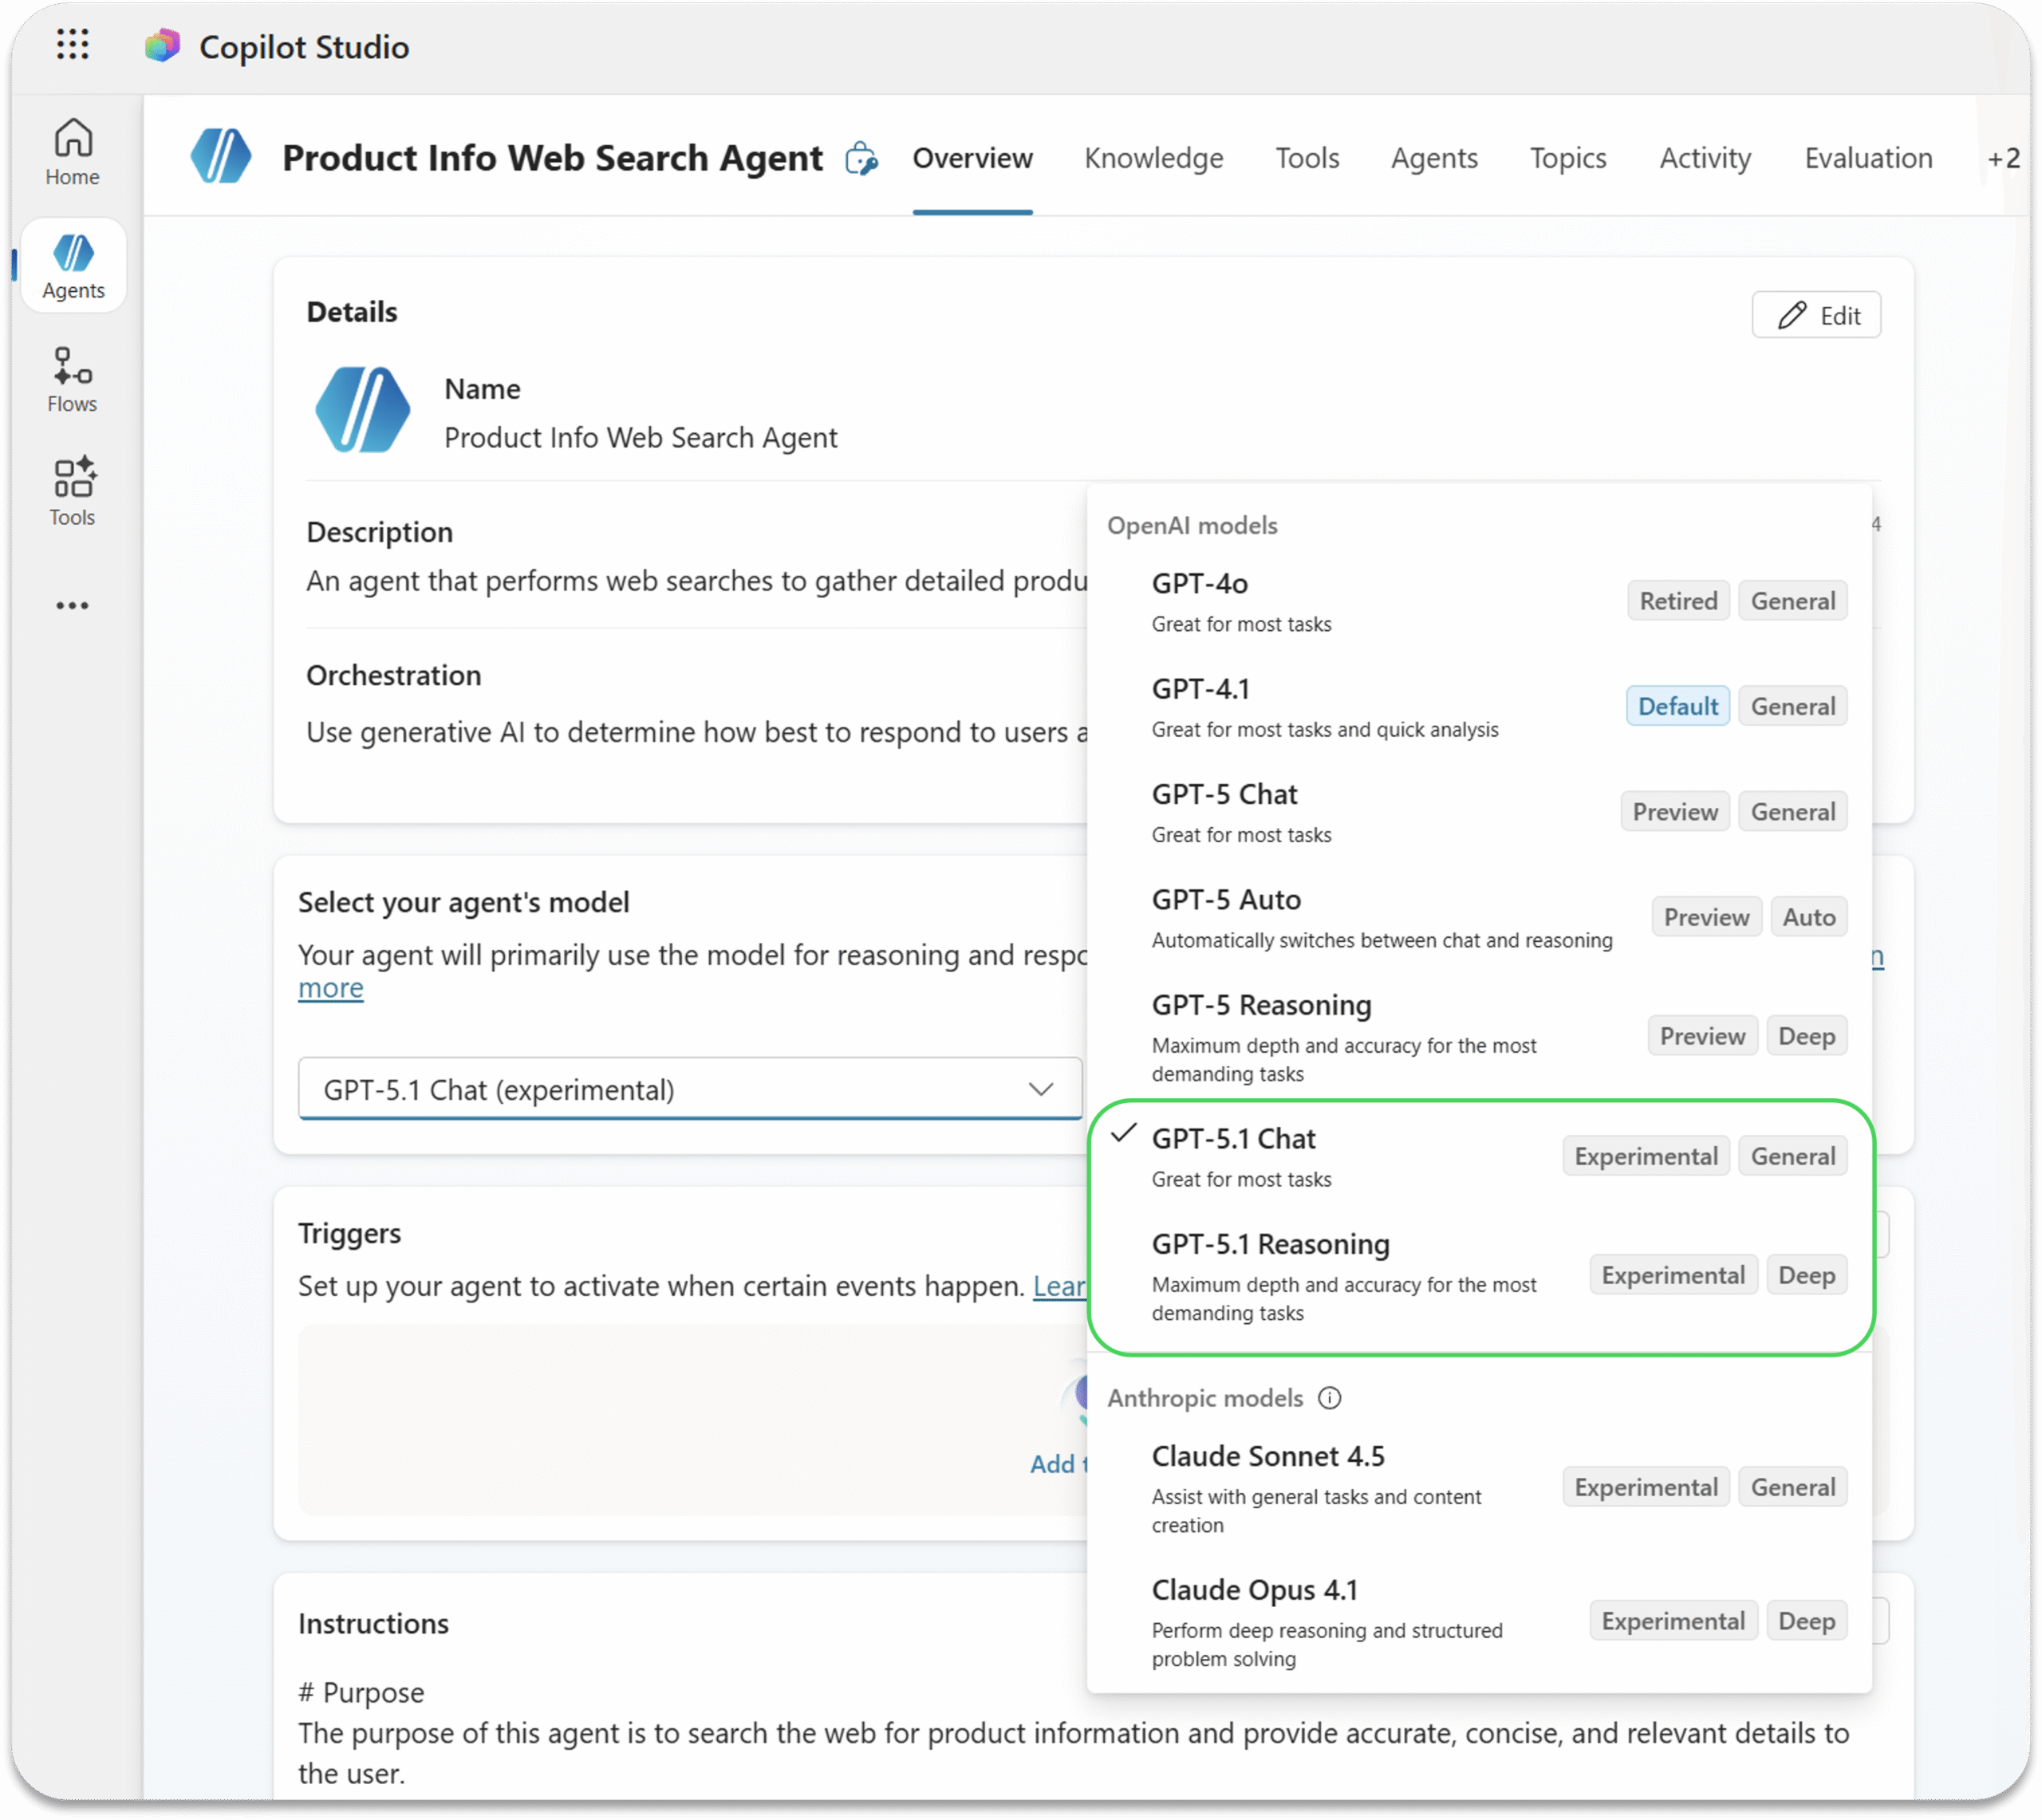Click the agent avatar in Details
Screen dimensions: 2042x1820
click(x=362, y=411)
